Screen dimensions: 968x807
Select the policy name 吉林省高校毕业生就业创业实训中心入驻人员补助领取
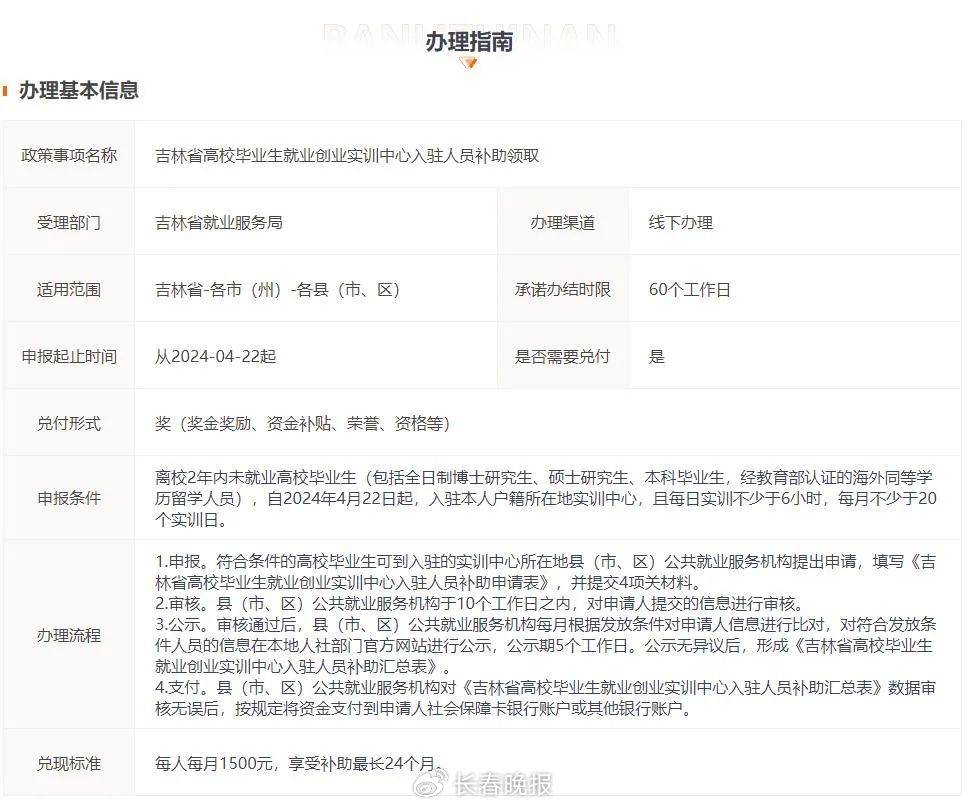(x=347, y=156)
